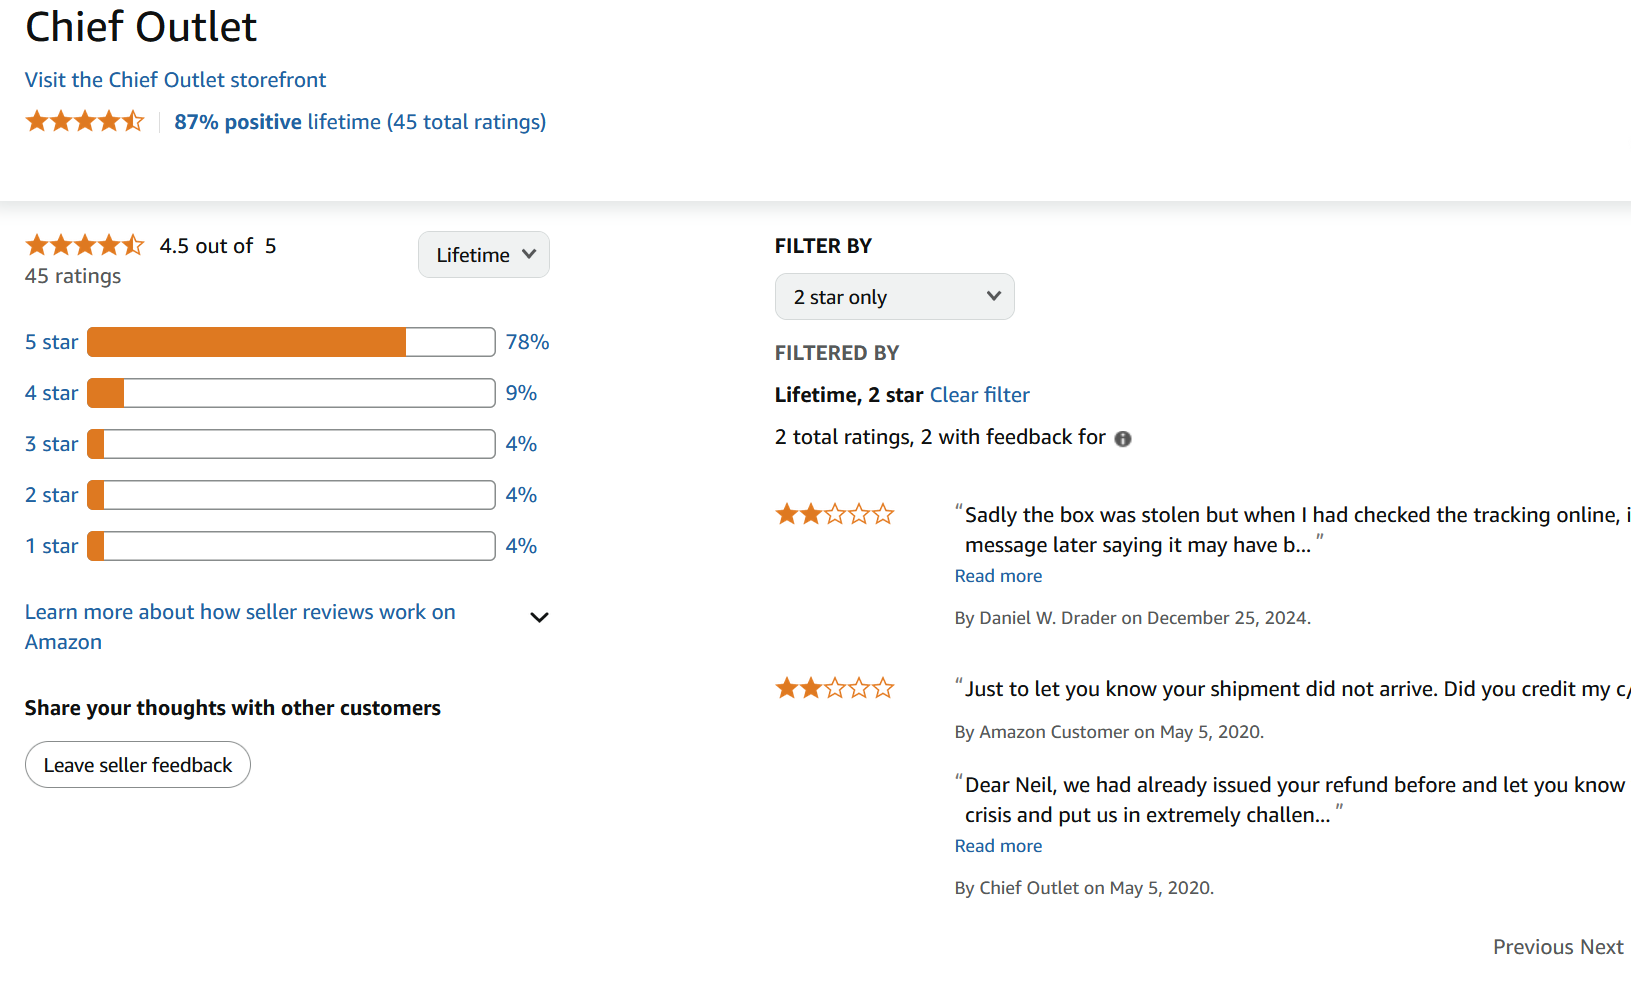The height and width of the screenshot is (998, 1631).
Task: Click the header star rating icon
Action: click(85, 122)
